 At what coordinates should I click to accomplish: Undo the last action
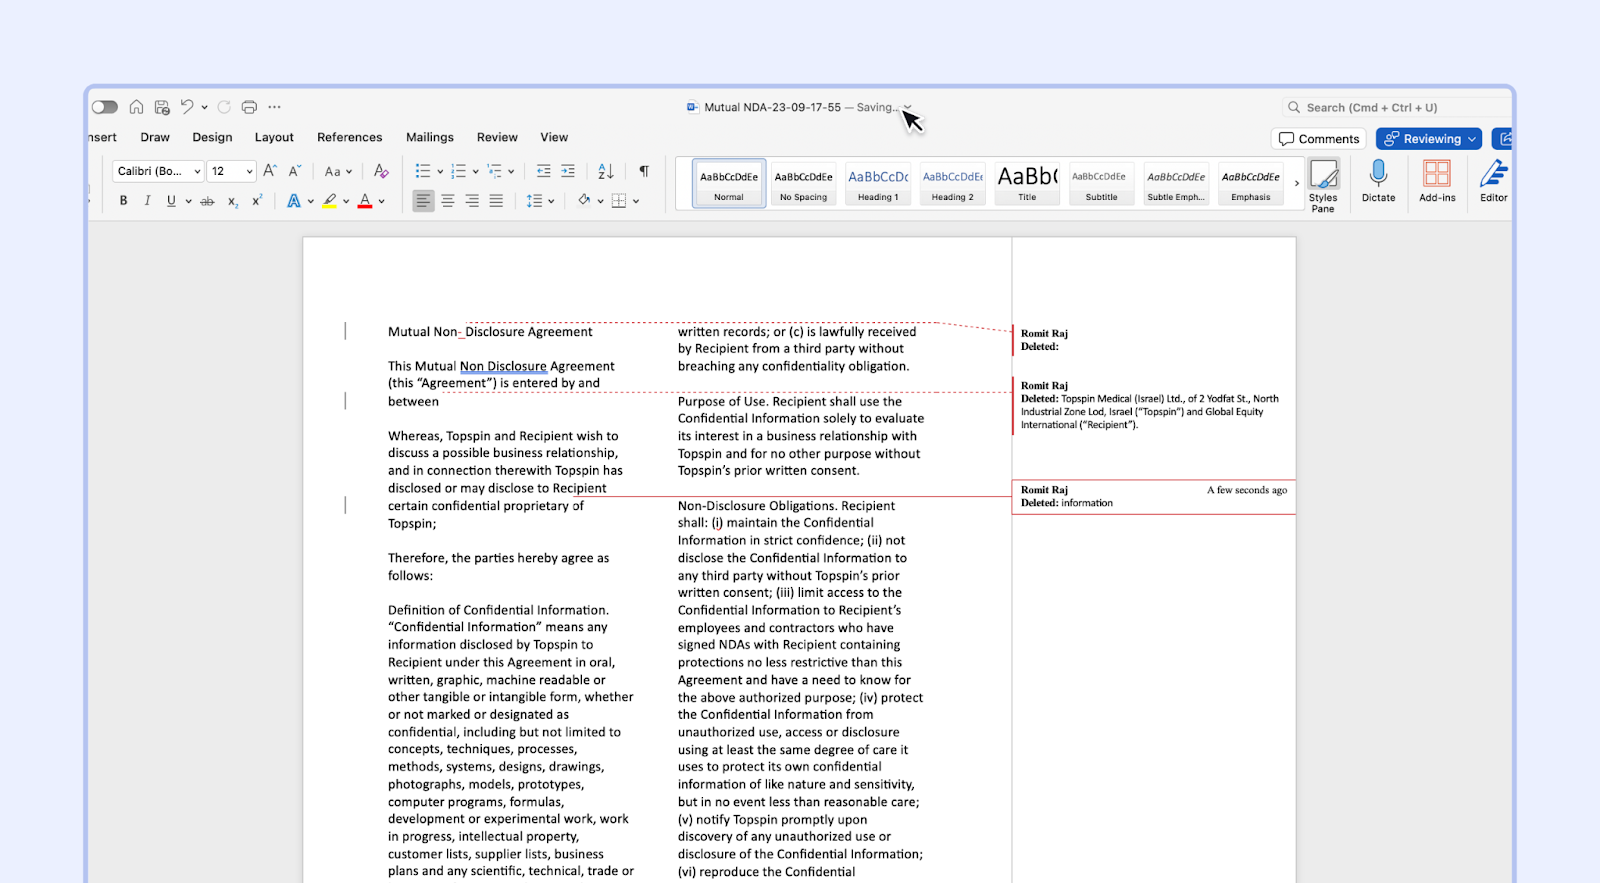[187, 107]
